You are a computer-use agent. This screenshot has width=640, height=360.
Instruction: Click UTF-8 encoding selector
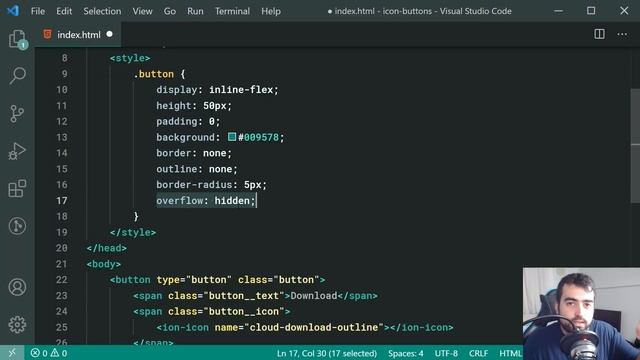tap(446, 353)
